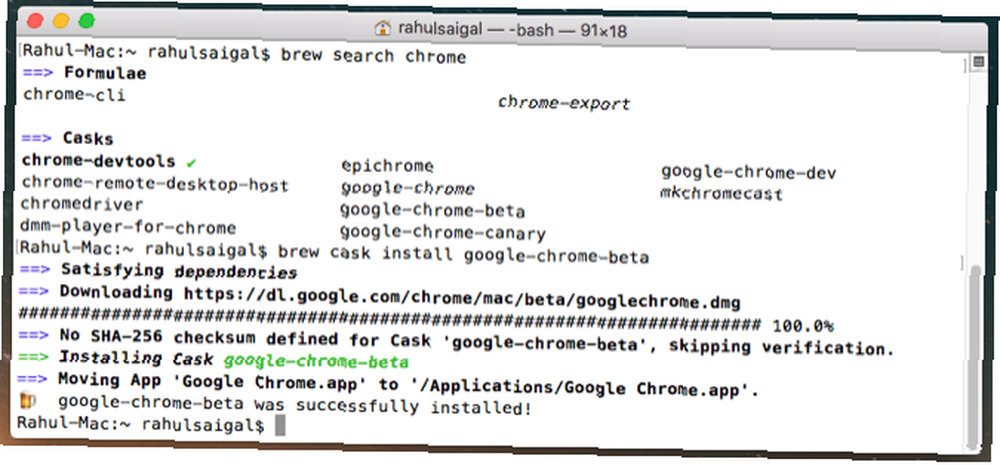Select the 'mkchromecast' entry
This screenshot has width=1000, height=465.
pos(721,193)
